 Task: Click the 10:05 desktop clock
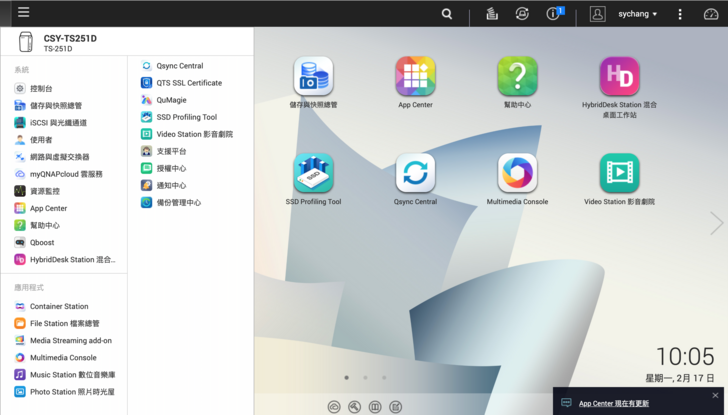[685, 357]
